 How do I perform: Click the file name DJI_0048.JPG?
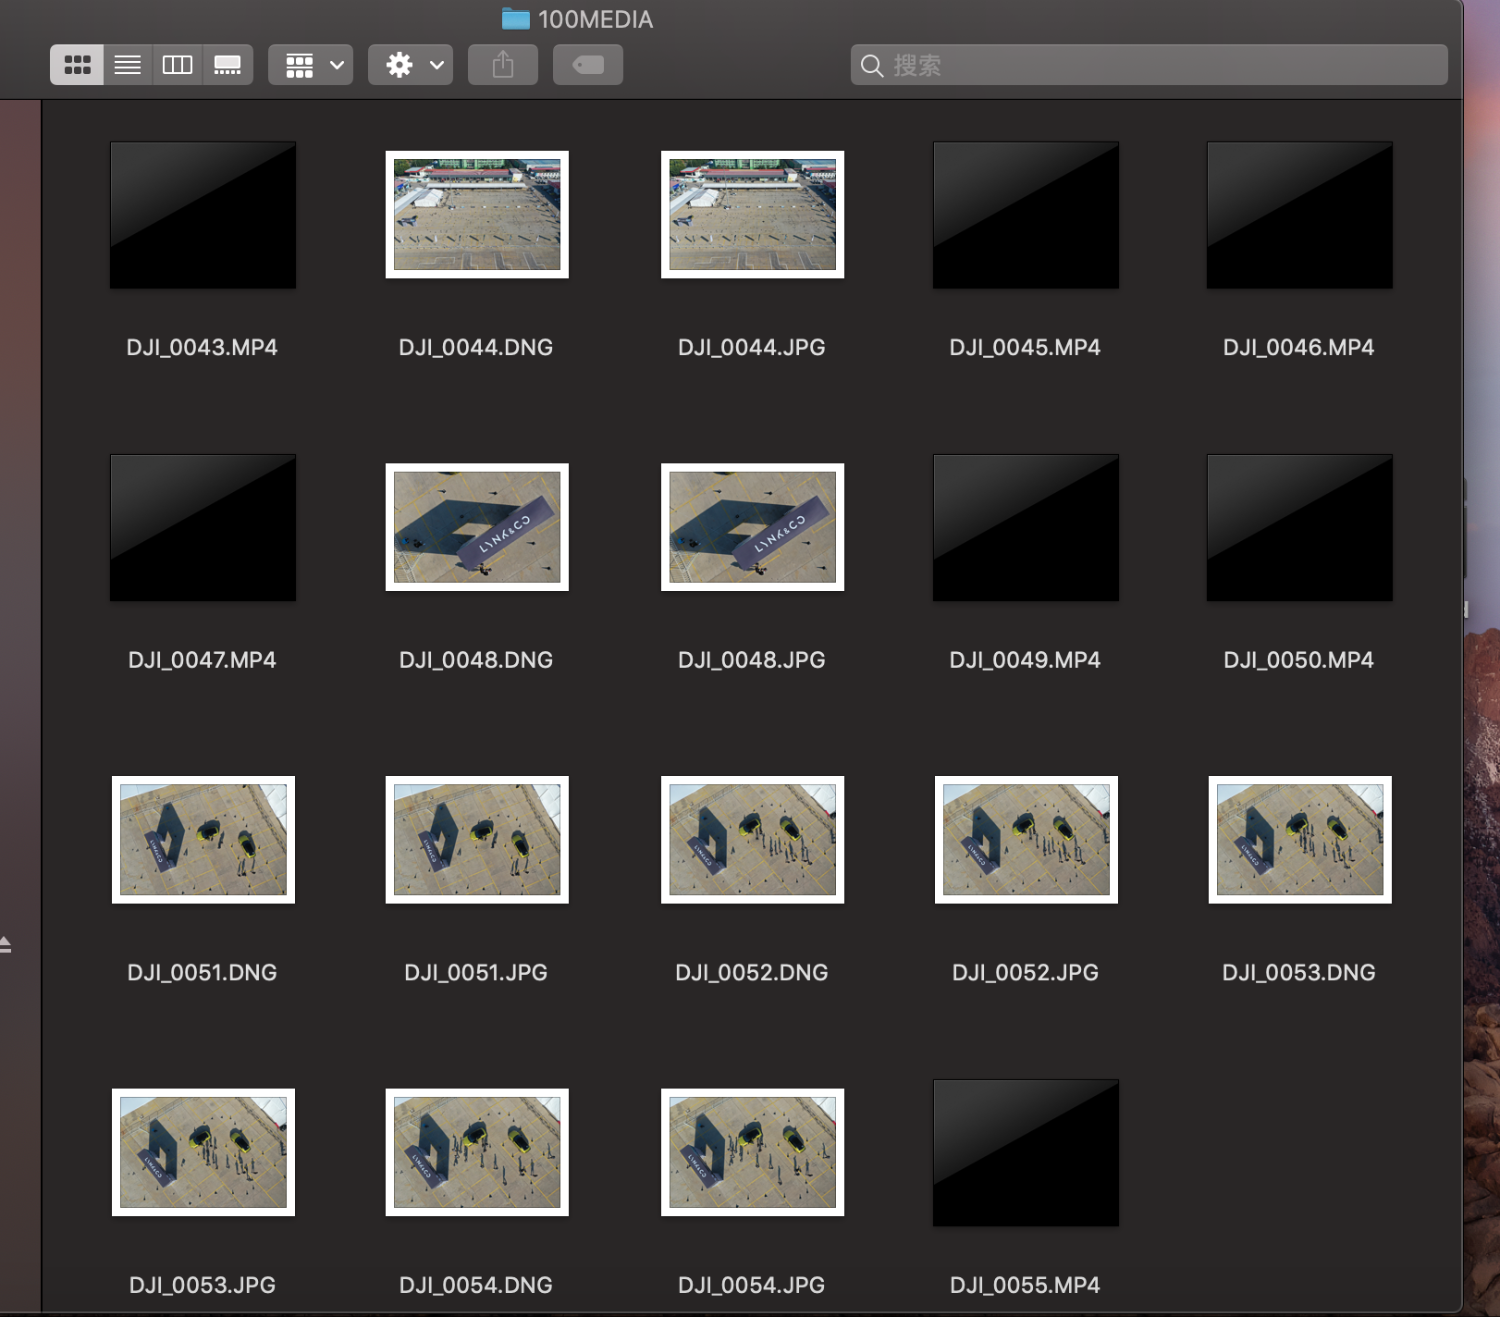coord(752,660)
